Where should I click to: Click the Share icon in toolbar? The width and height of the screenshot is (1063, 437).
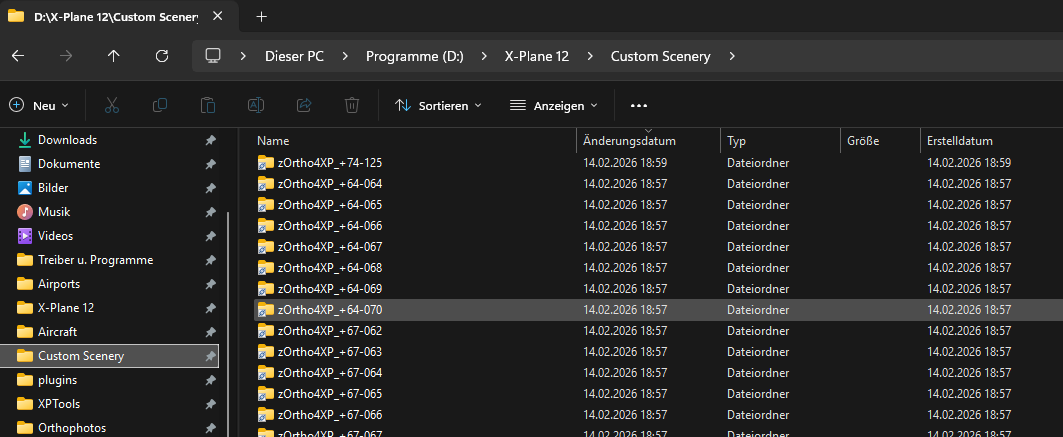click(304, 105)
